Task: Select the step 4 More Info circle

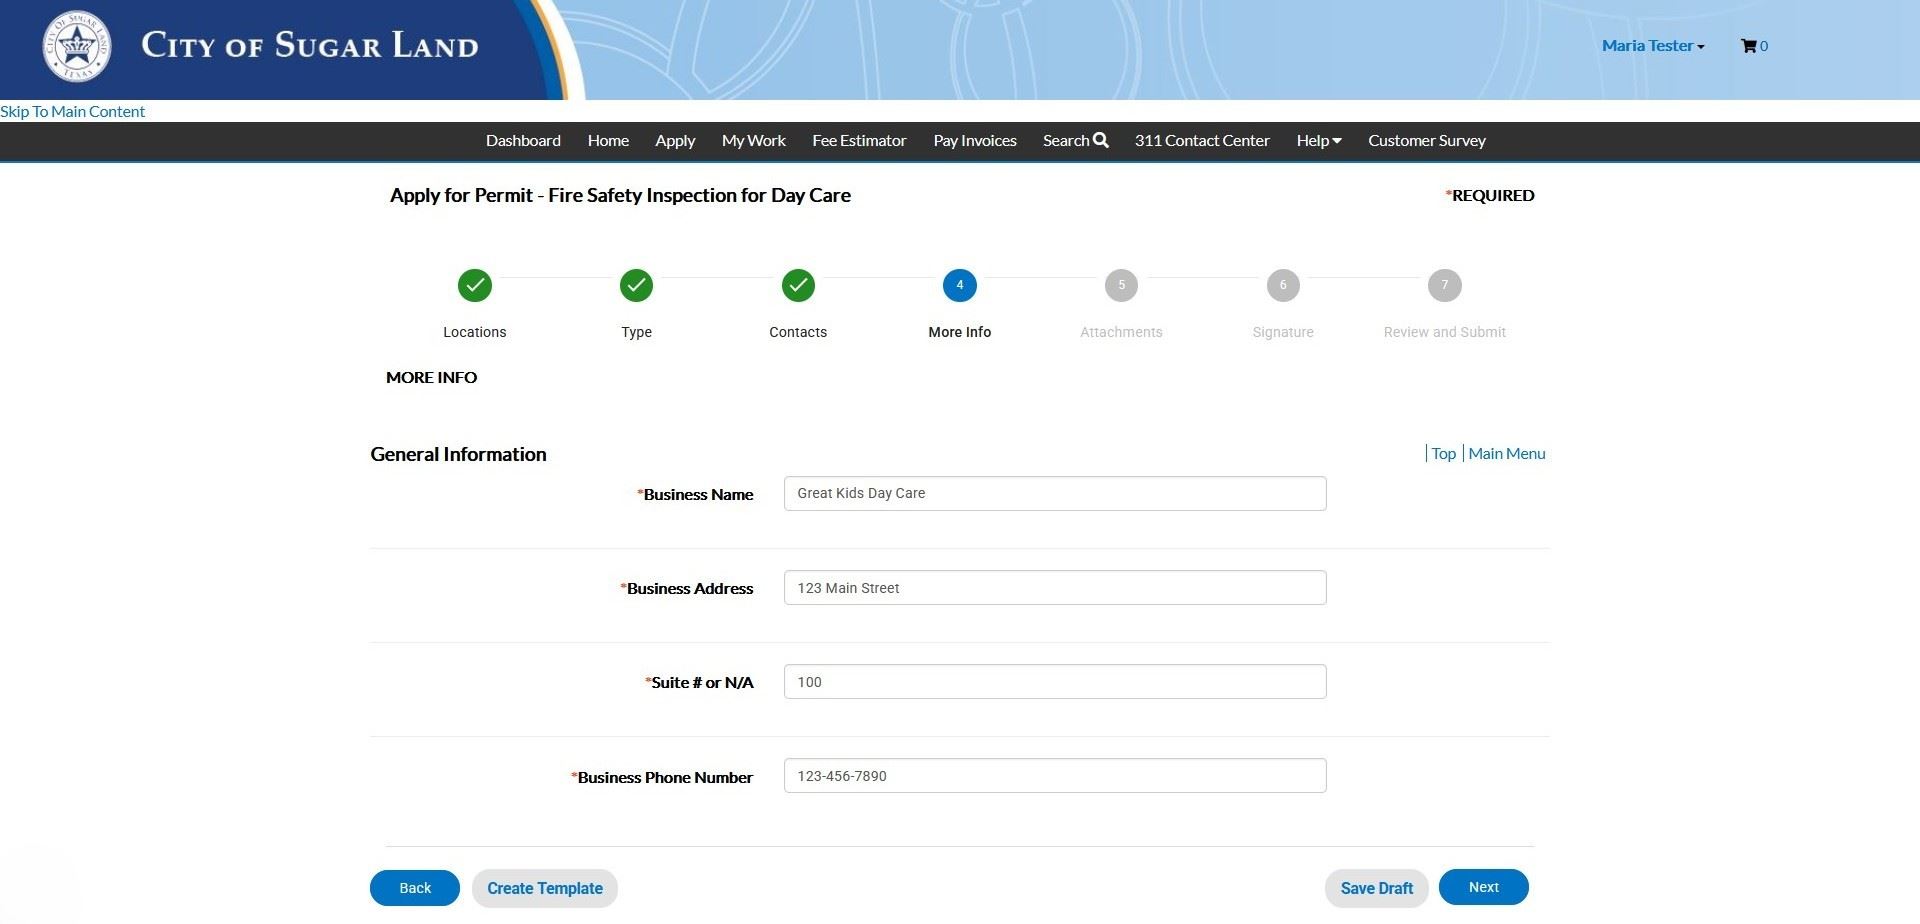Action: point(960,286)
